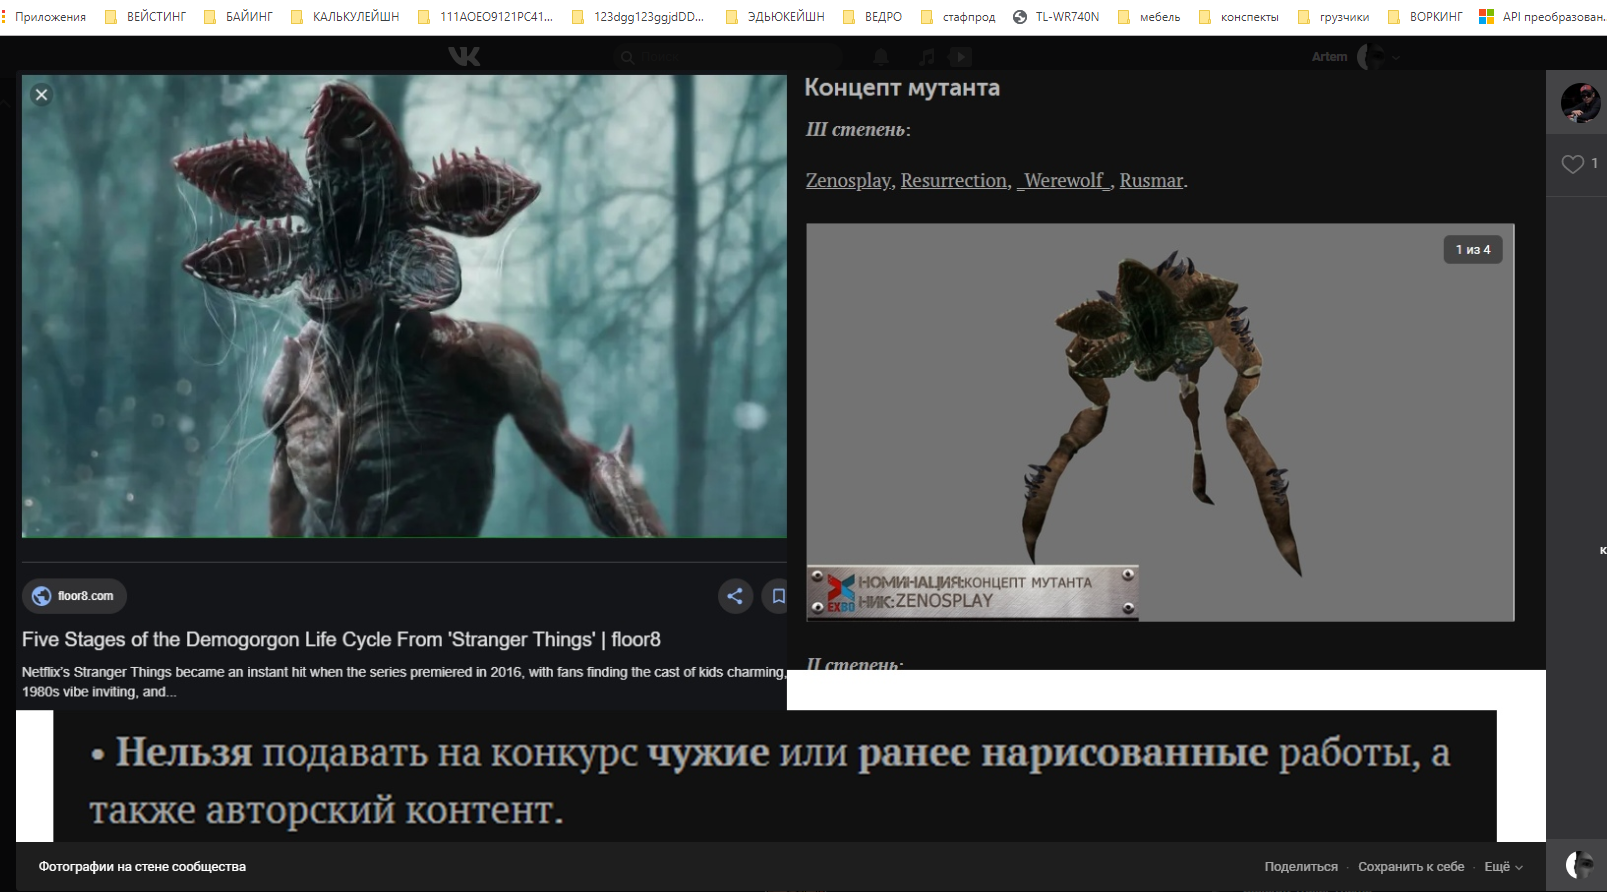Bookmark the floor8 image result
Viewport: 1607px width, 892px height.
778,596
